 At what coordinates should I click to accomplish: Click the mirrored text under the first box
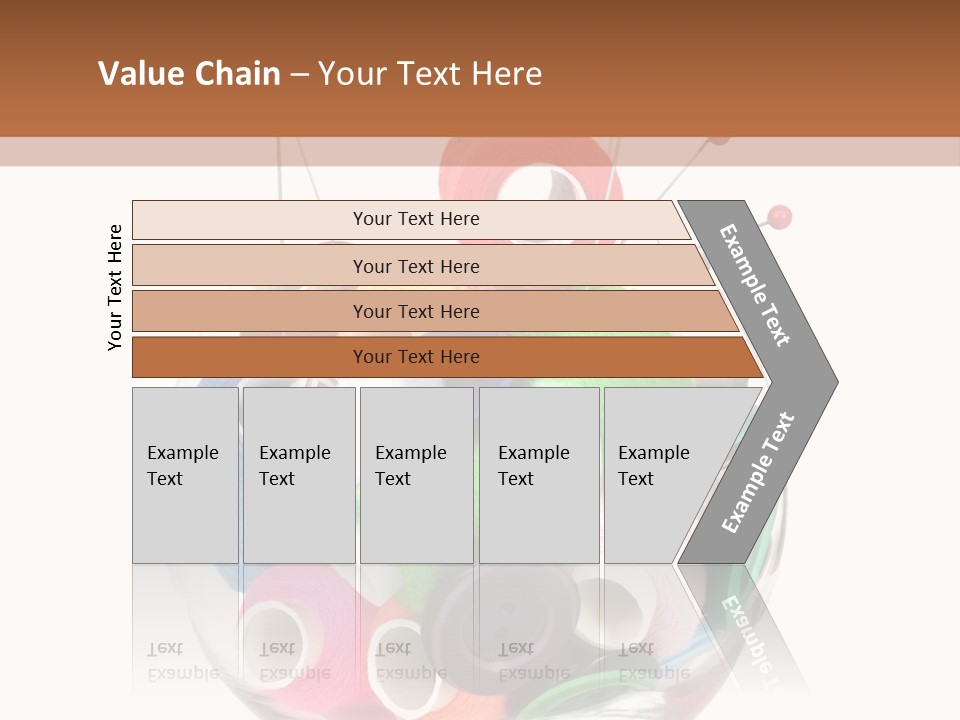click(x=183, y=662)
